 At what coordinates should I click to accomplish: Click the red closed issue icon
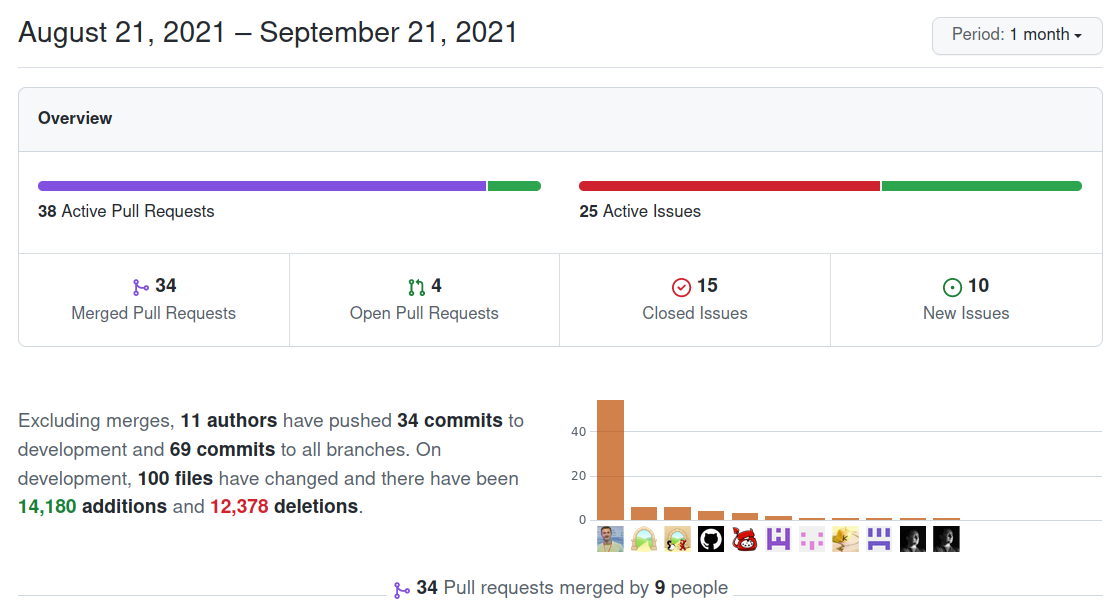pyautogui.click(x=681, y=287)
